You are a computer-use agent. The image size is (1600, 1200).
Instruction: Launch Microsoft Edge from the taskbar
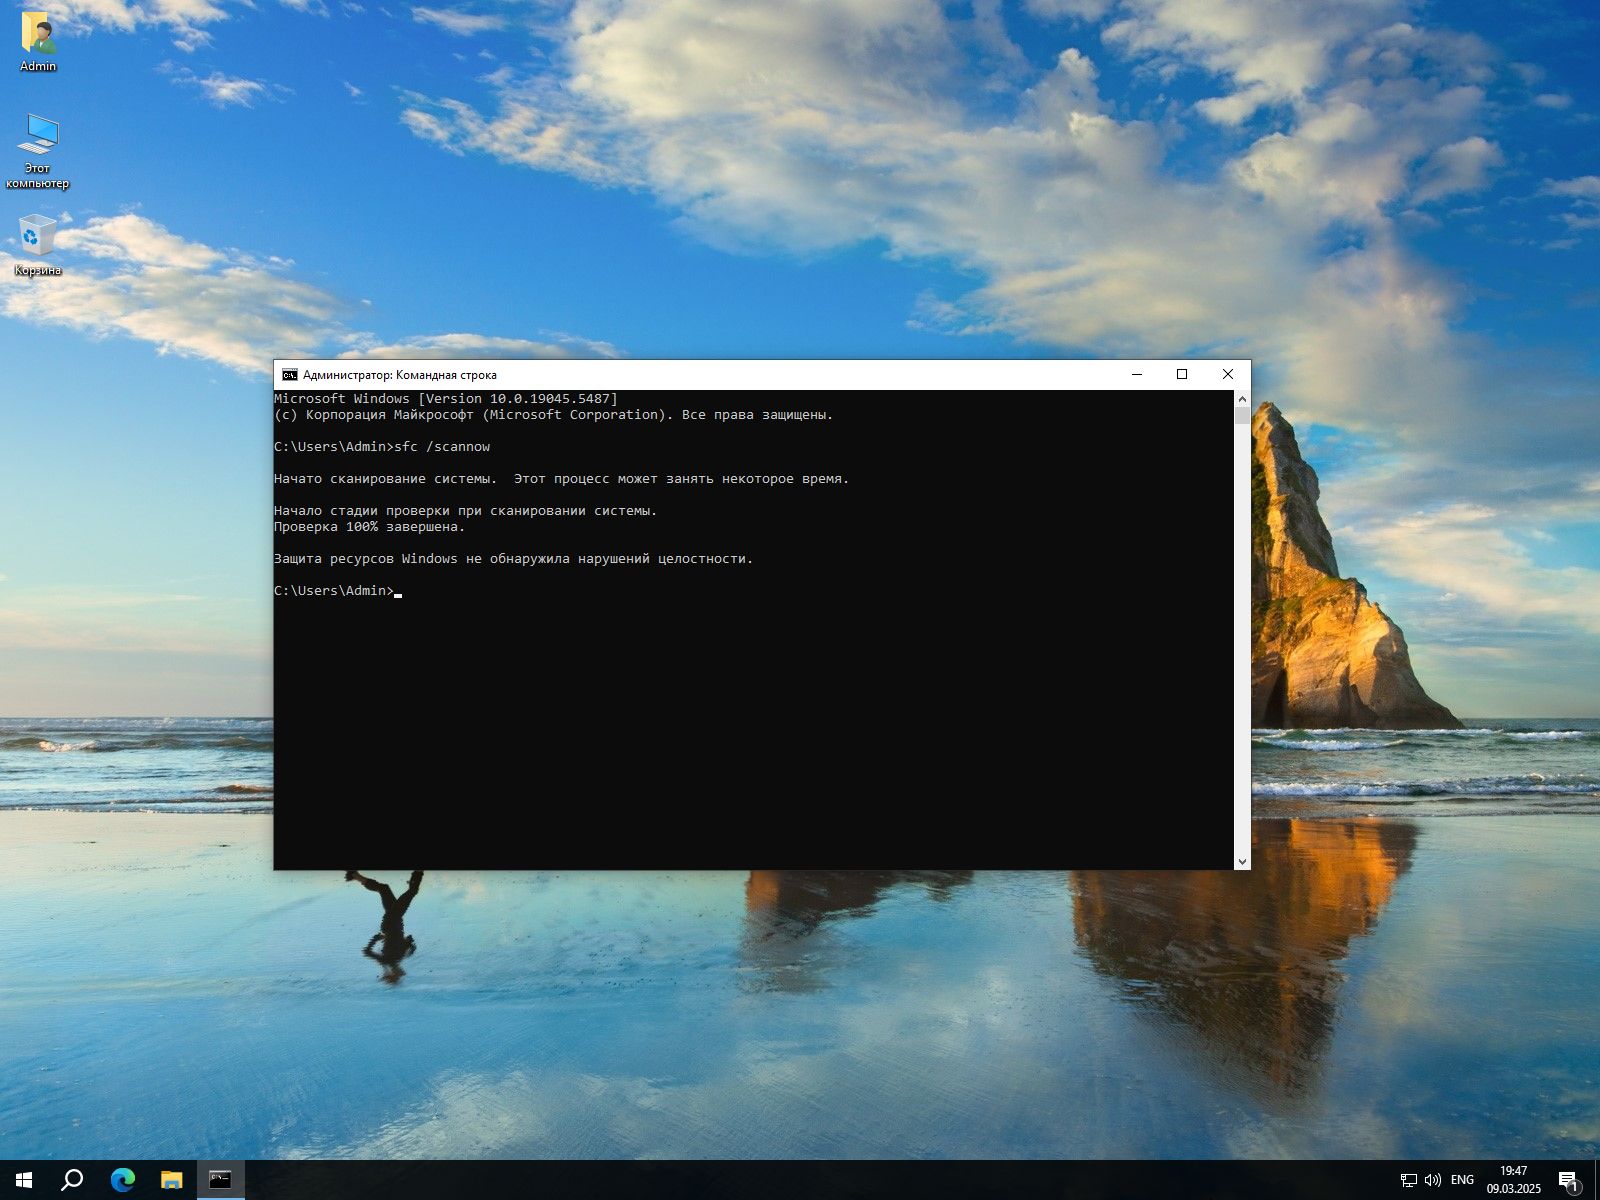[x=122, y=1180]
